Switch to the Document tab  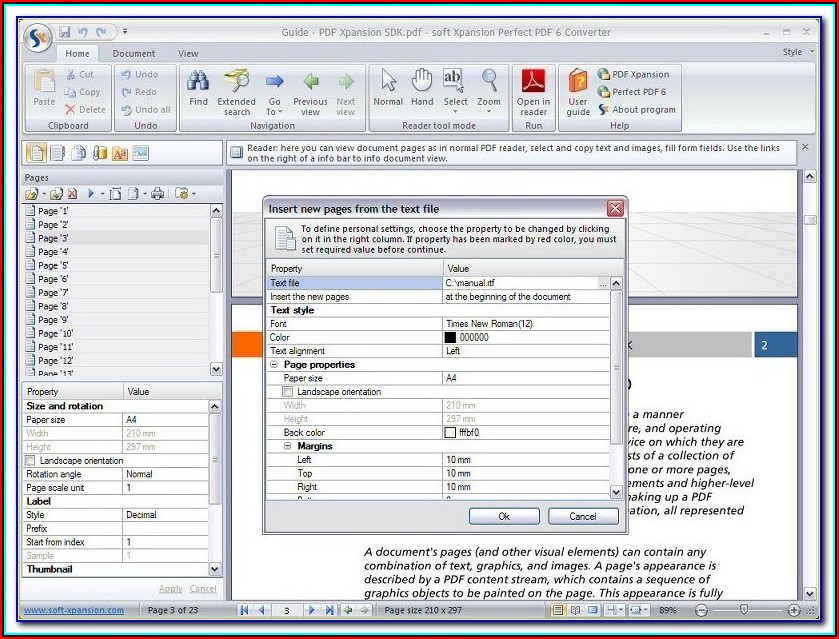(133, 53)
